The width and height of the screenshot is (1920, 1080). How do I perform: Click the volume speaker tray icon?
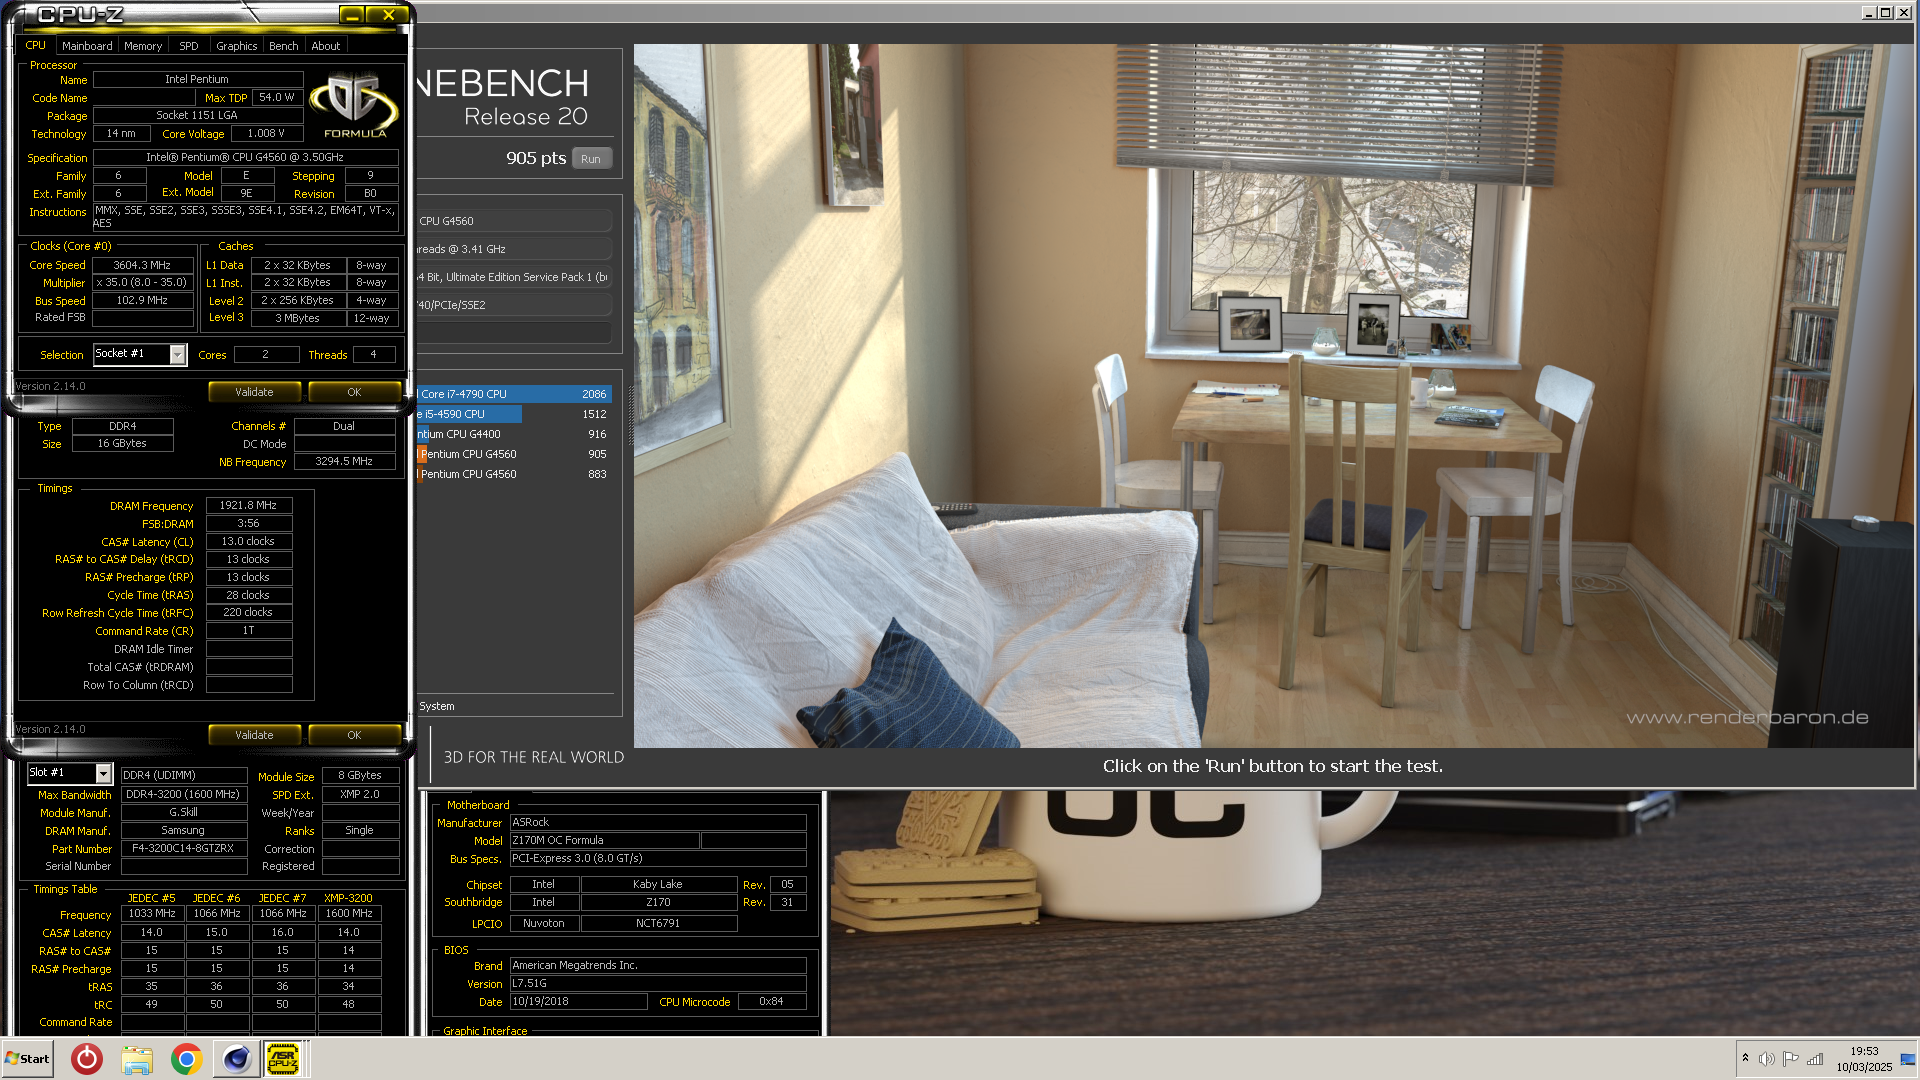[x=1766, y=1059]
